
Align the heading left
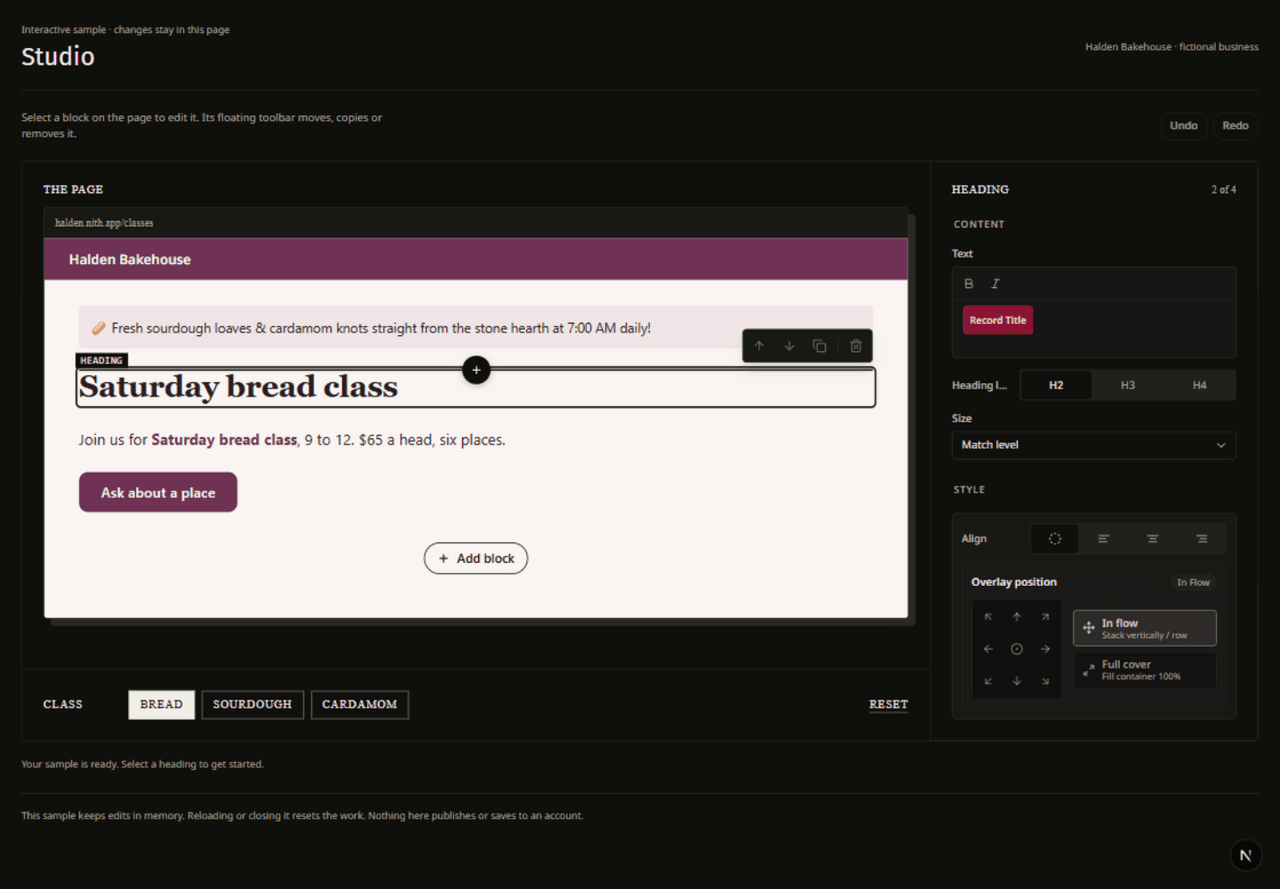1104,539
